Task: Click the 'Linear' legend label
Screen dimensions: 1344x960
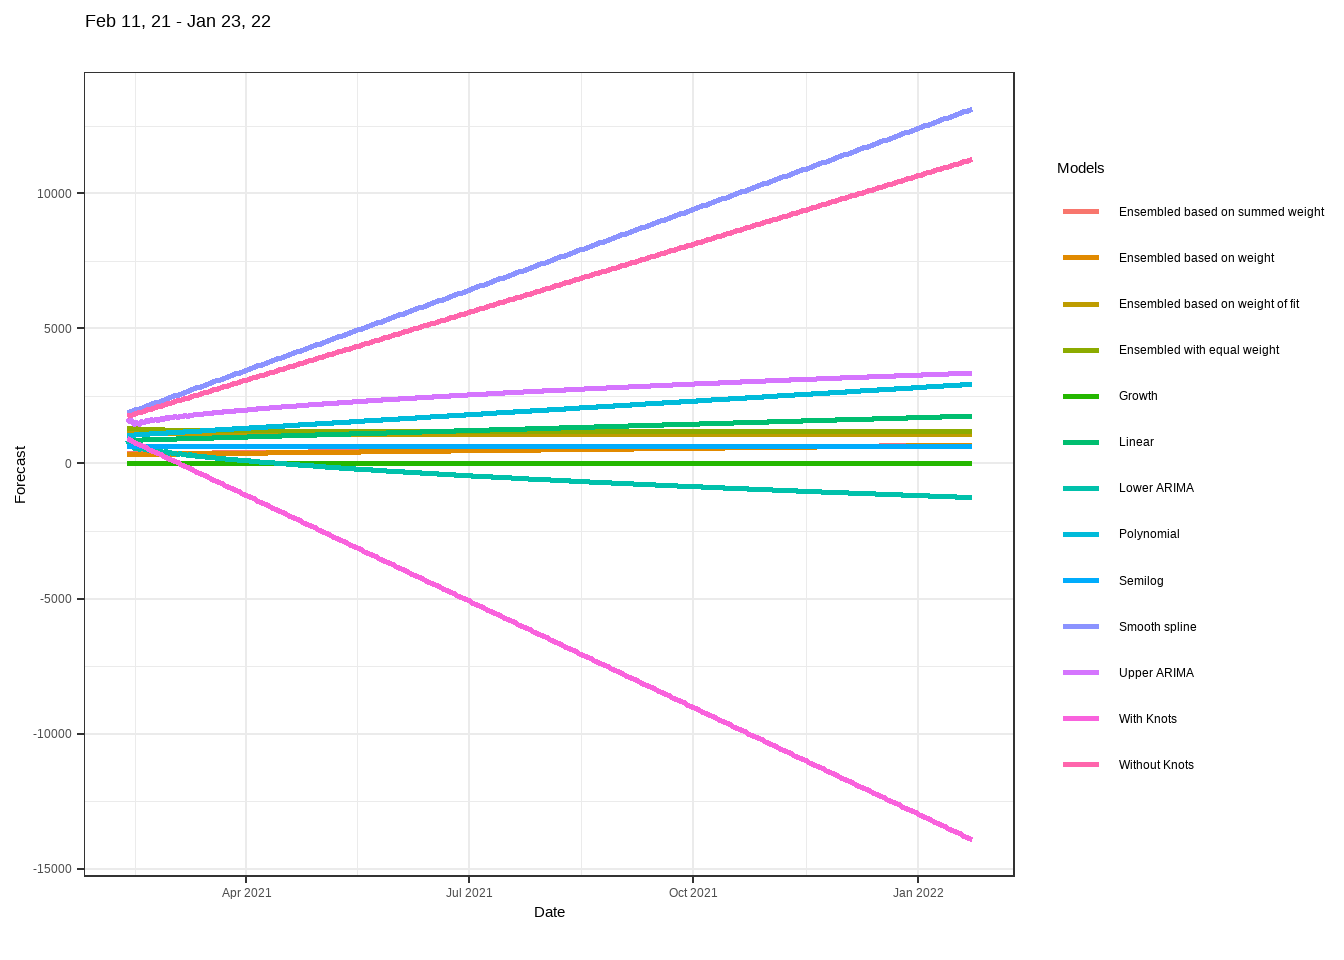Action: pyautogui.click(x=1136, y=442)
